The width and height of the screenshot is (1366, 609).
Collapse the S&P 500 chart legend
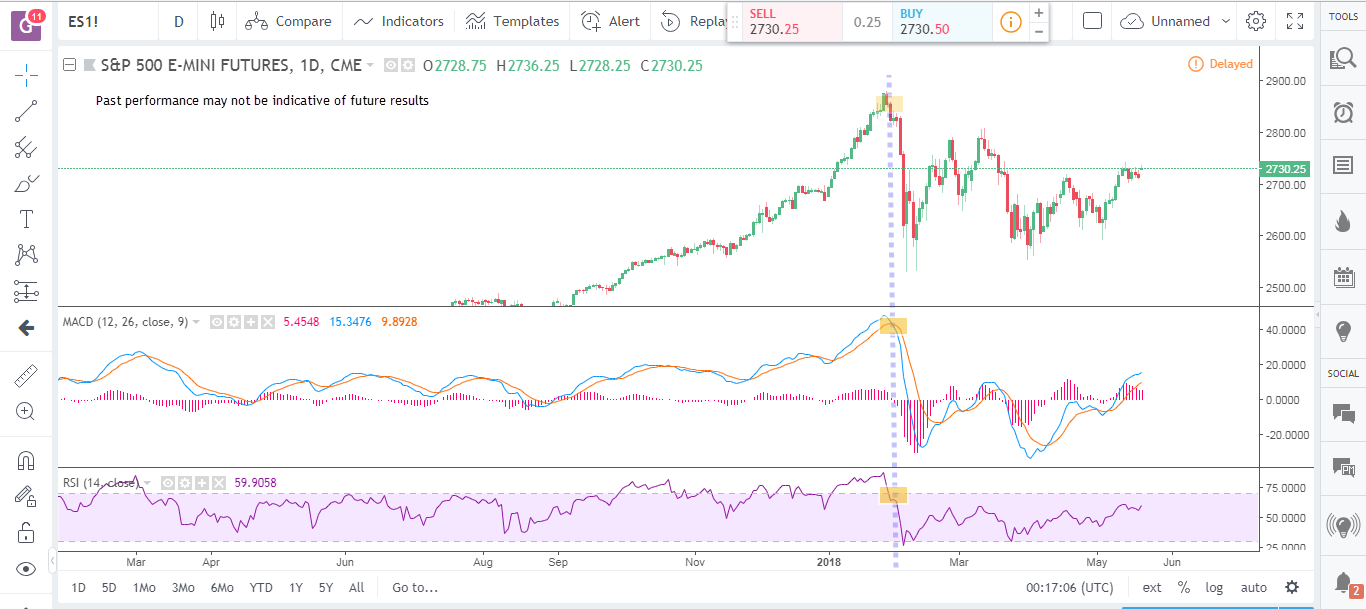70,65
